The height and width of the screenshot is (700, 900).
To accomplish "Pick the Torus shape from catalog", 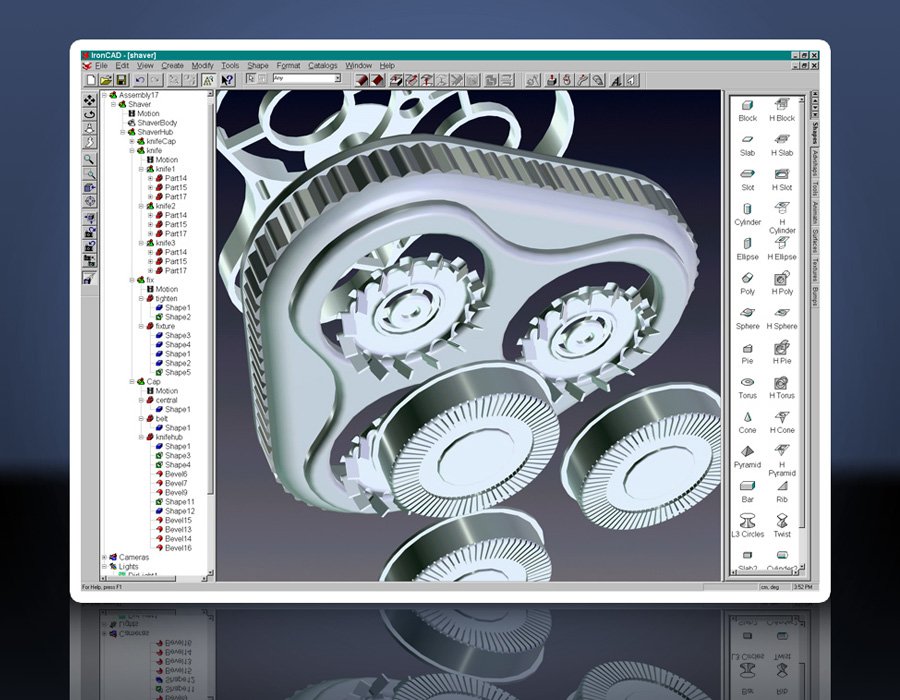I will coord(747,384).
